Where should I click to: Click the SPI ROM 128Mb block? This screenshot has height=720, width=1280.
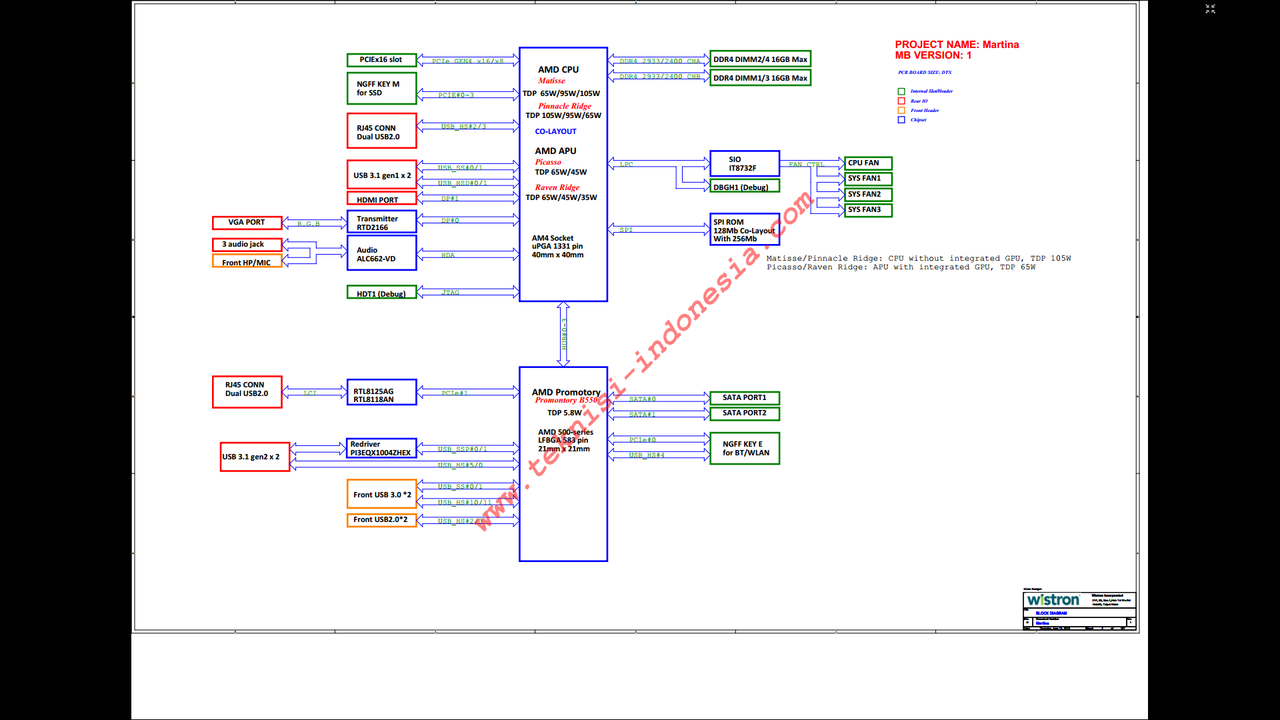(x=744, y=230)
